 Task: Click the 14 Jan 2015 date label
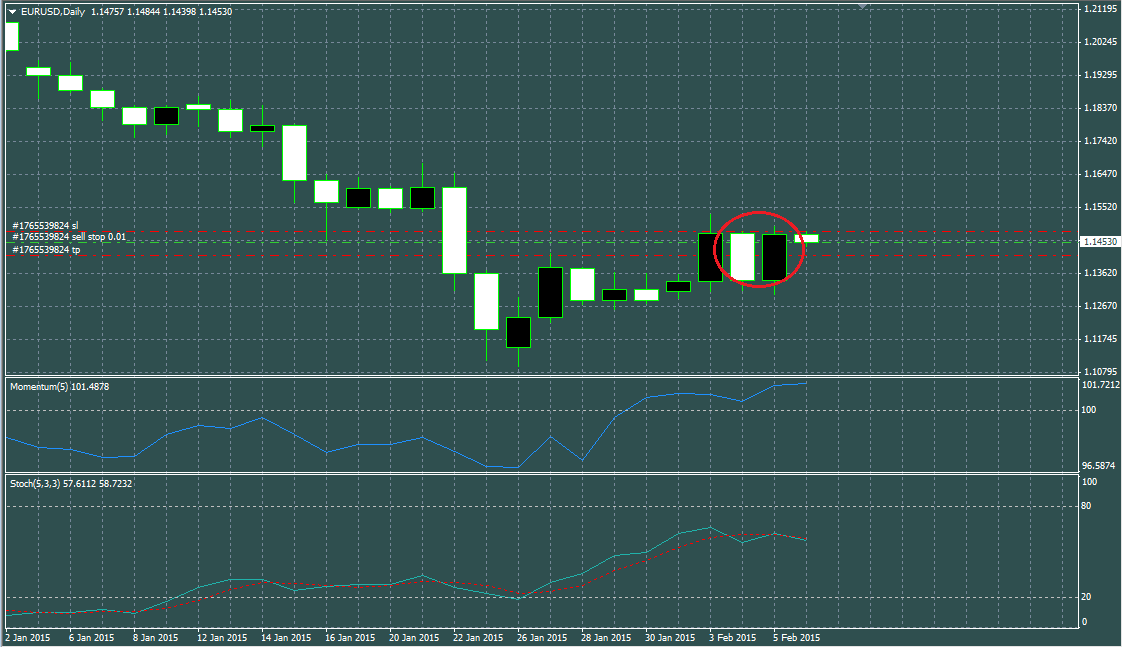(286, 637)
